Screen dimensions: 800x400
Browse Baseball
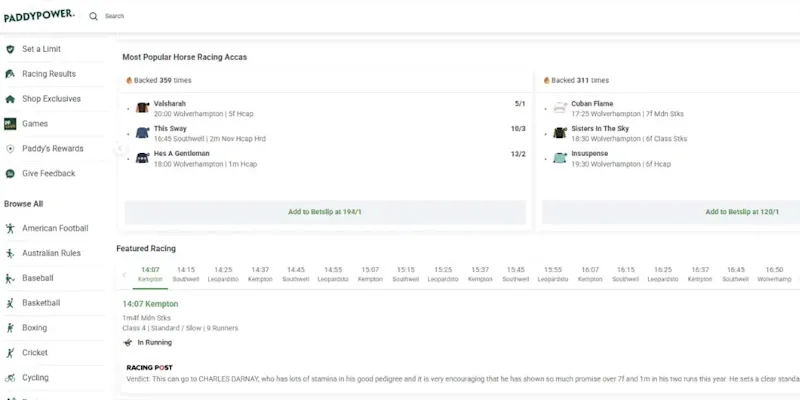(x=38, y=279)
